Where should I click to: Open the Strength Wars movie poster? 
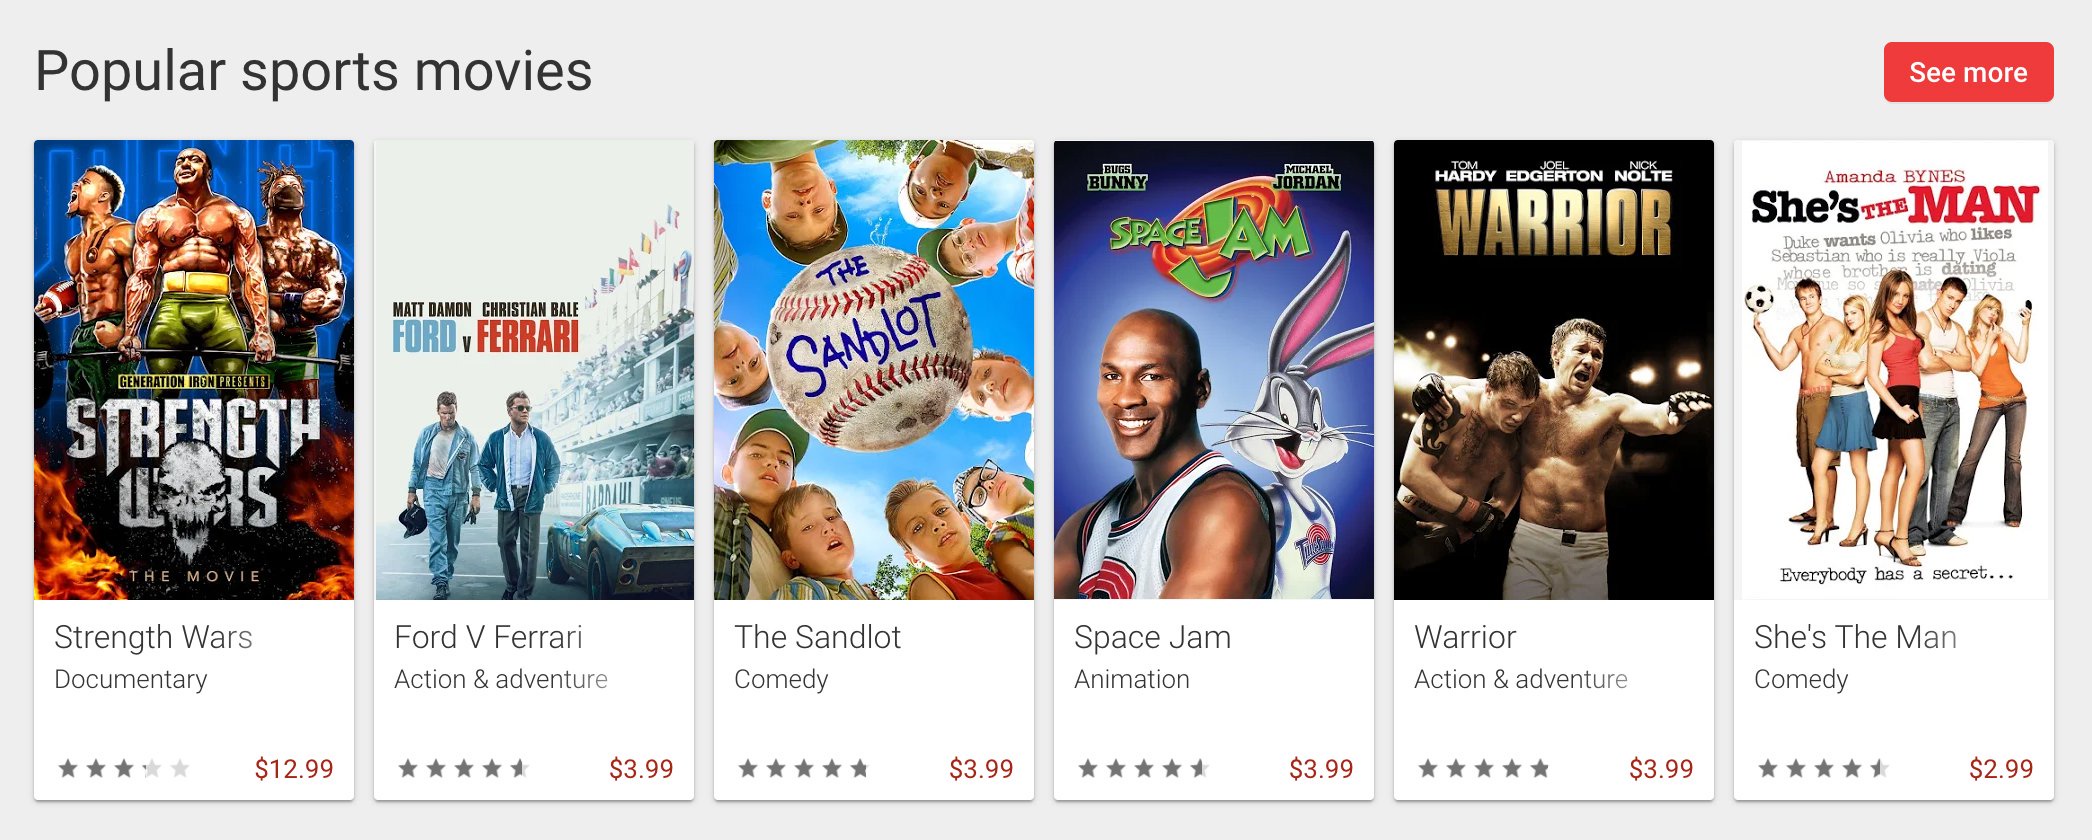tap(194, 370)
